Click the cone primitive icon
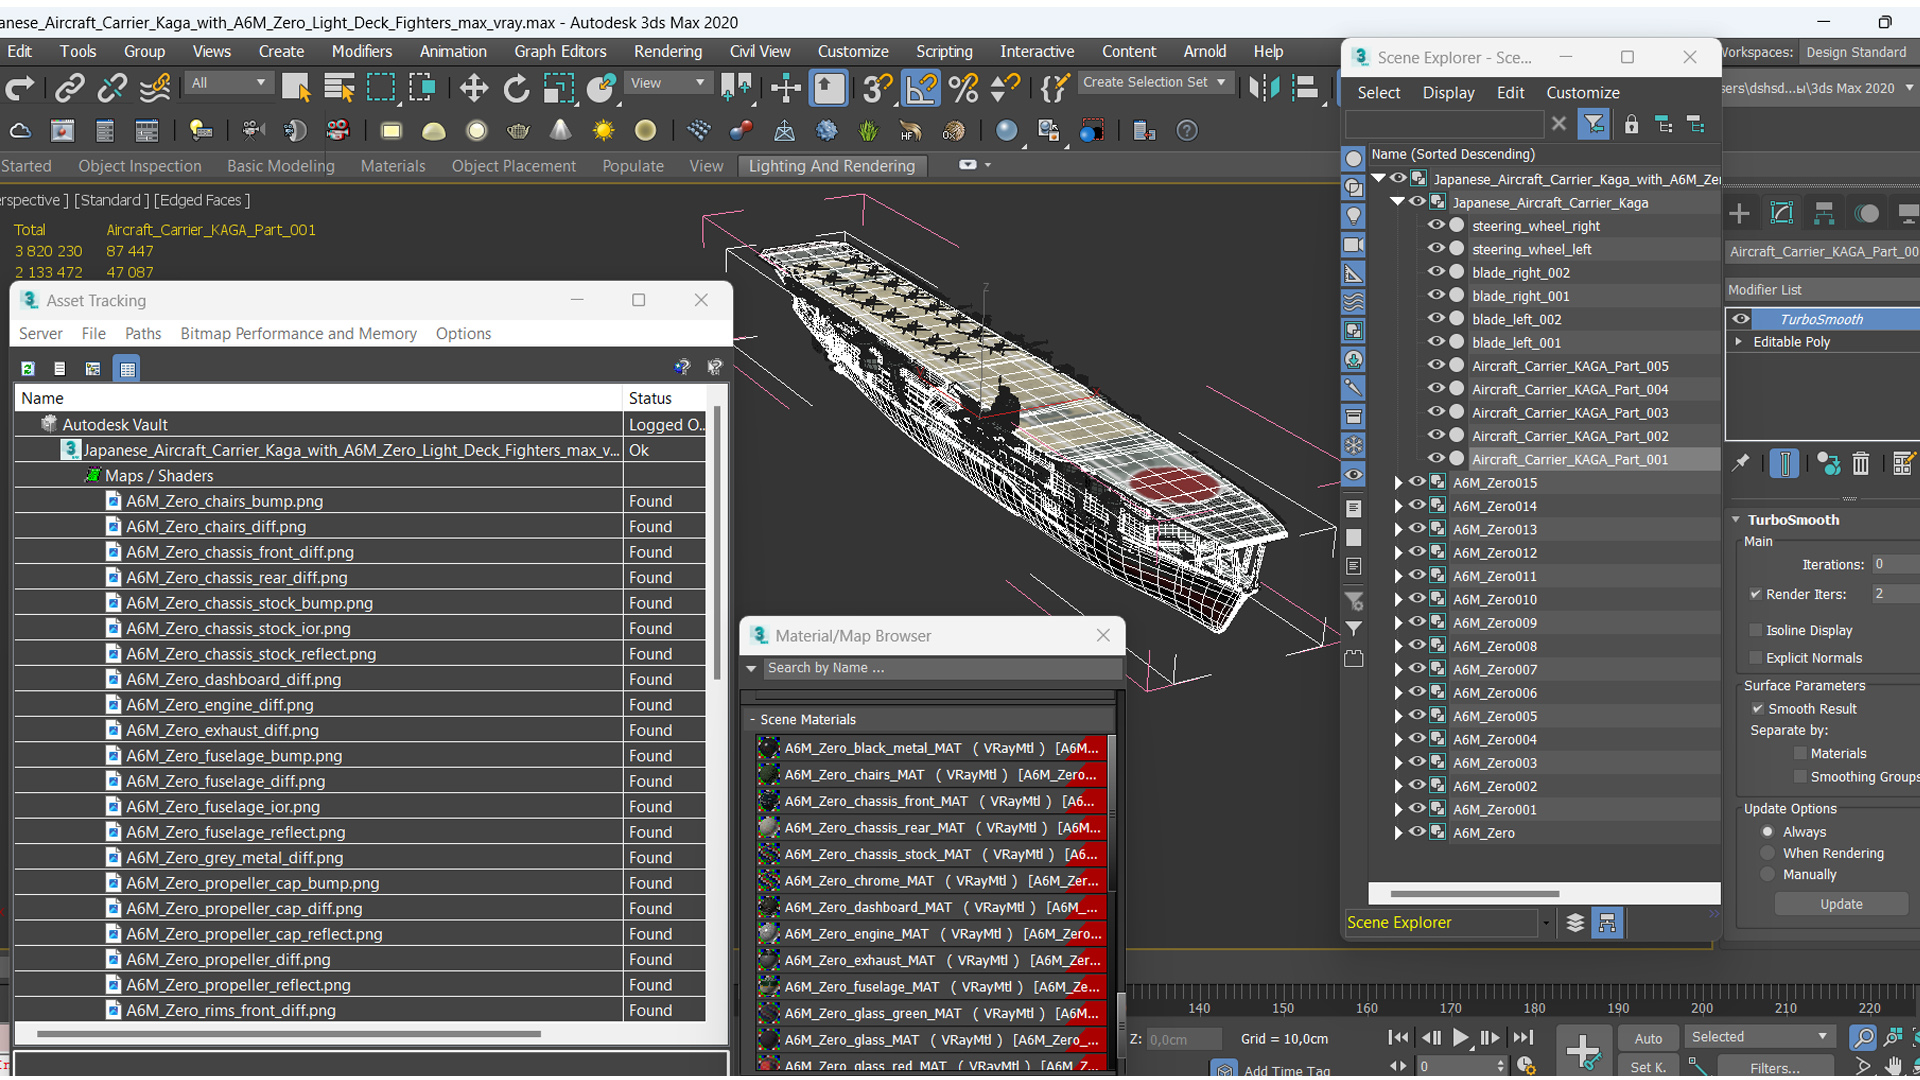Image resolution: width=1920 pixels, height=1080 pixels. [x=560, y=131]
